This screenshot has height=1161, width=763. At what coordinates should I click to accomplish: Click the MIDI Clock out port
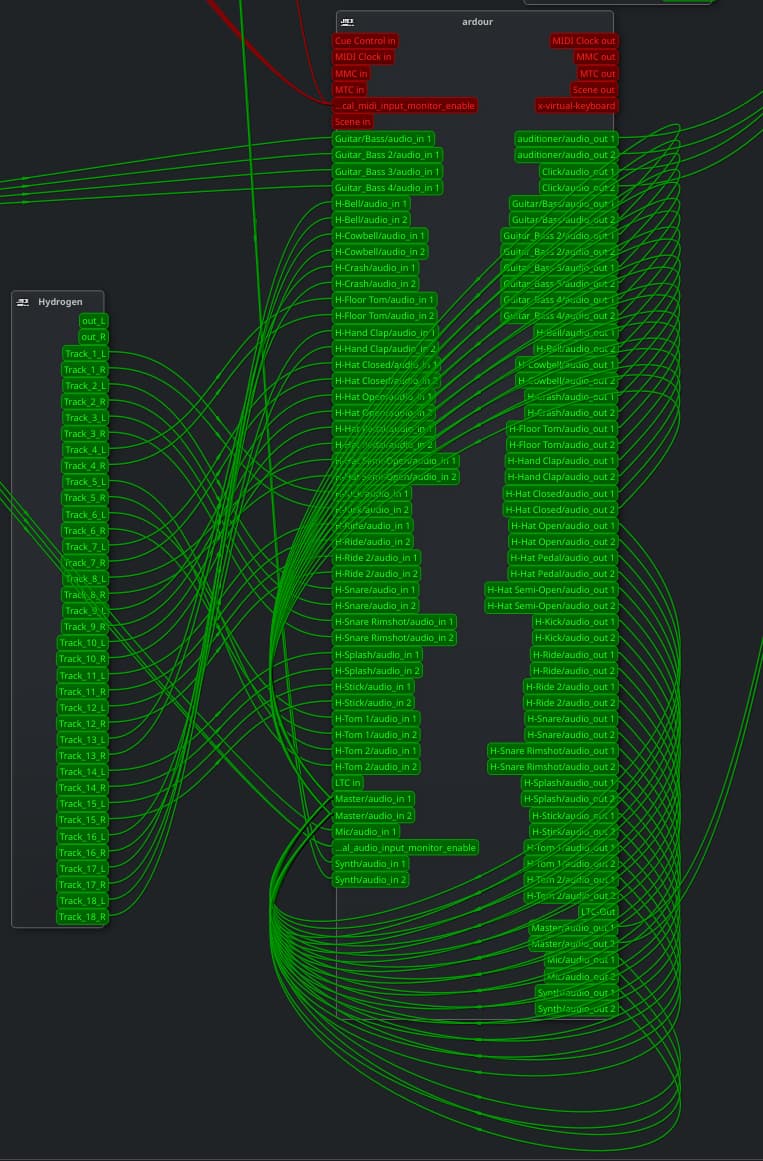click(584, 41)
